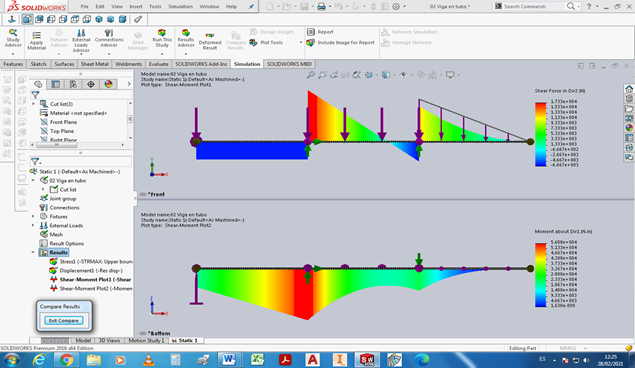The width and height of the screenshot is (635, 368).
Task: Click the Apply Material icon
Action: 36,40
